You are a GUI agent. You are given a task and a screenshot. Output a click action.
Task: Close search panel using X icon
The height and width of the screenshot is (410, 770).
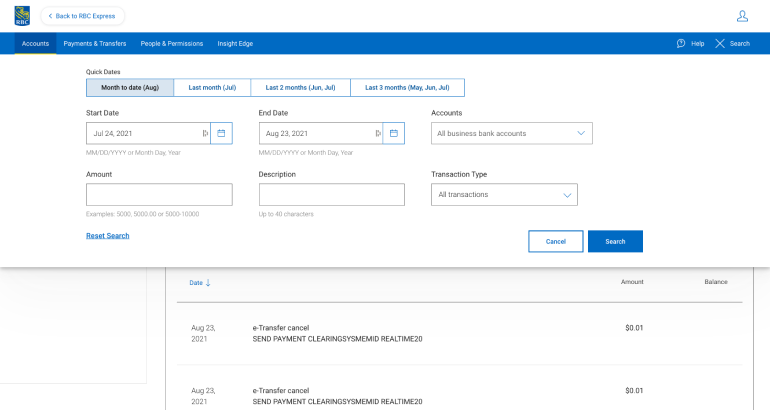[x=720, y=44]
